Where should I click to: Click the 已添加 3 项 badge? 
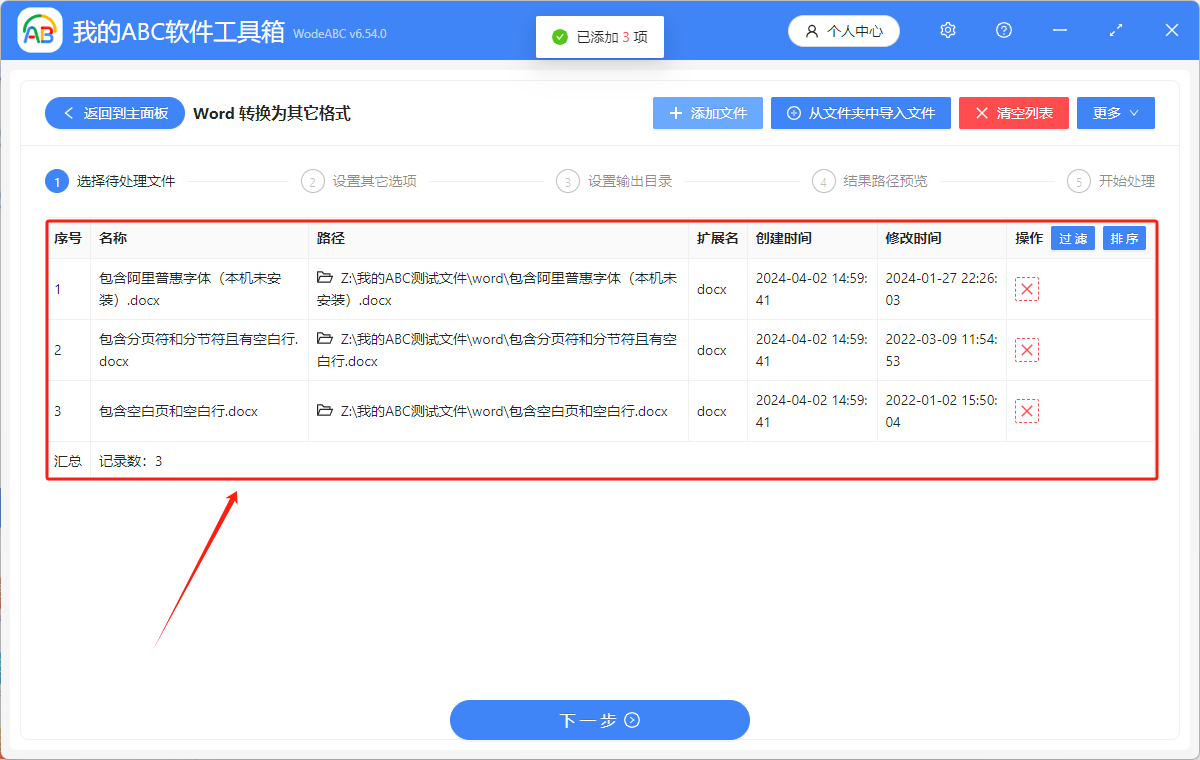pyautogui.click(x=599, y=36)
